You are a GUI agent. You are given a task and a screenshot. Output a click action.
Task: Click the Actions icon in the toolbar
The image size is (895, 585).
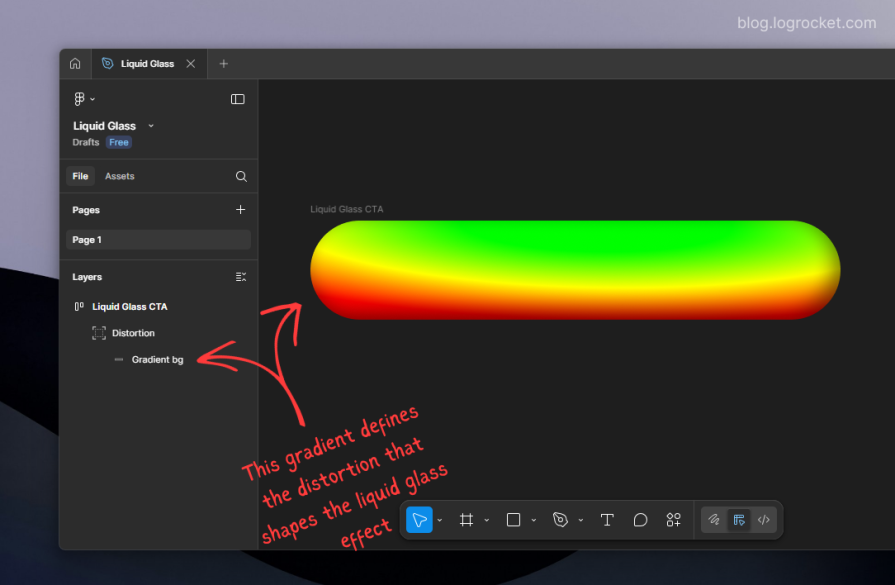(673, 520)
